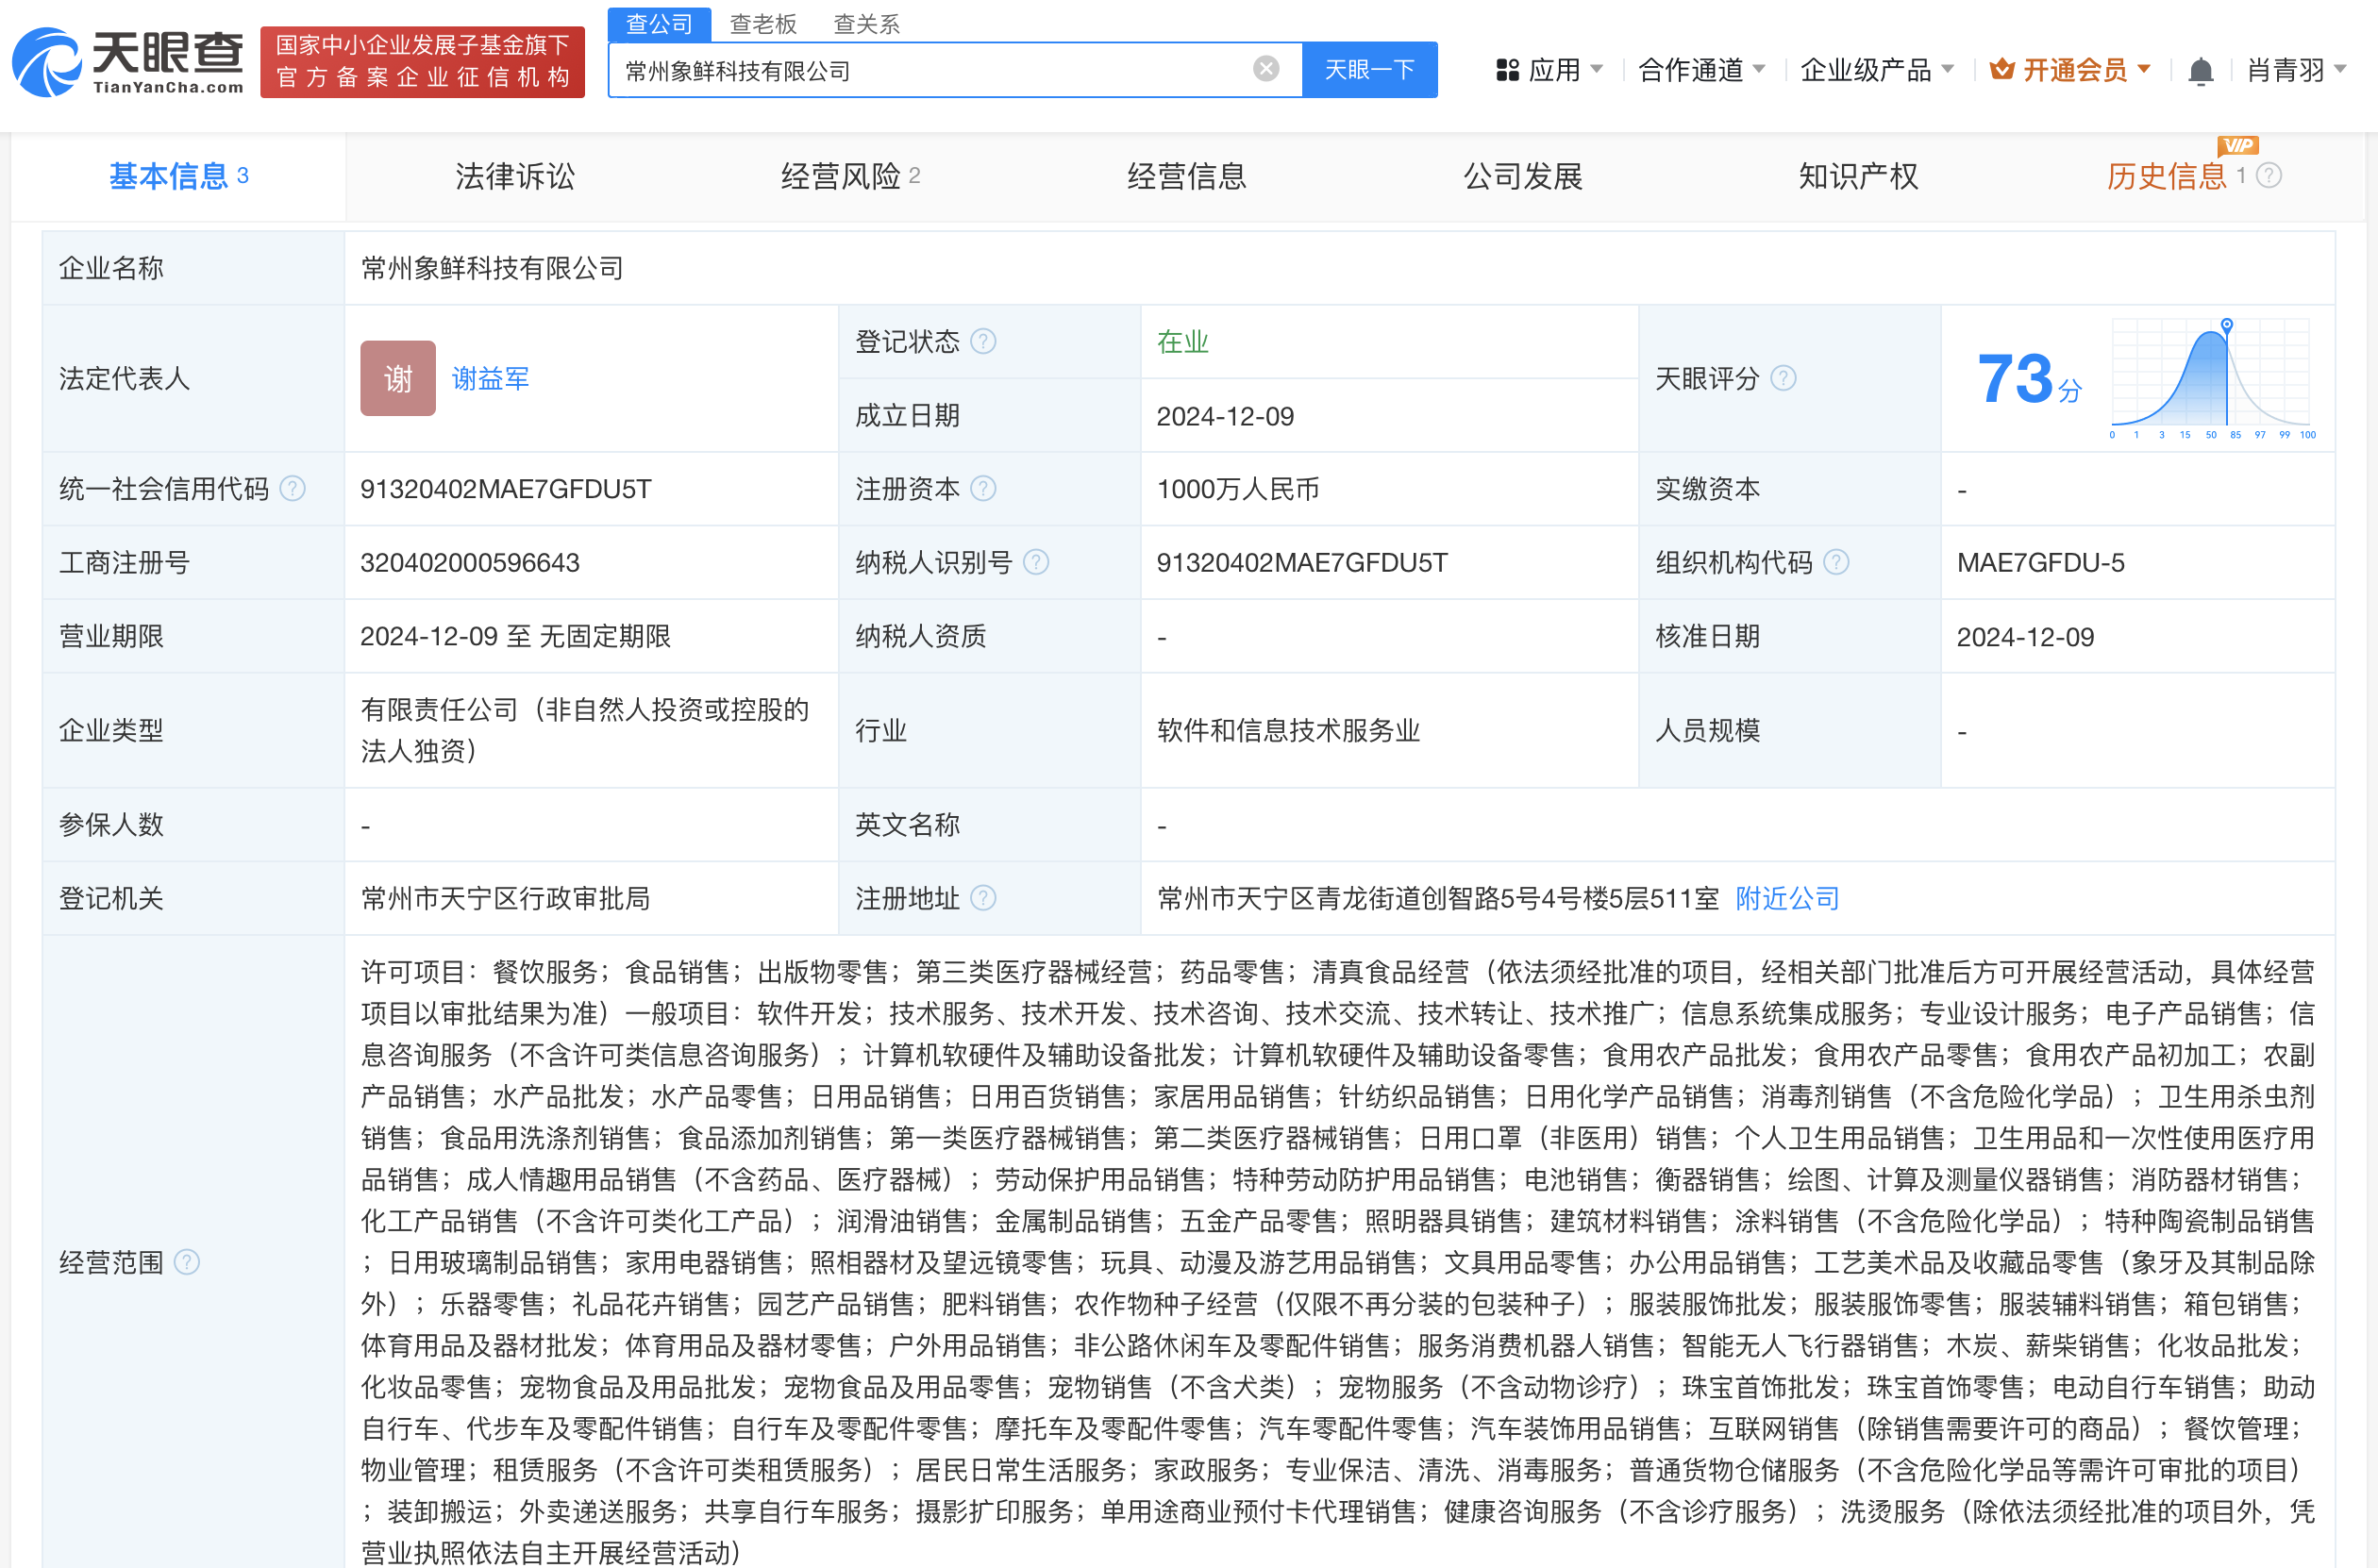Open notifications bell icon

2199,71
